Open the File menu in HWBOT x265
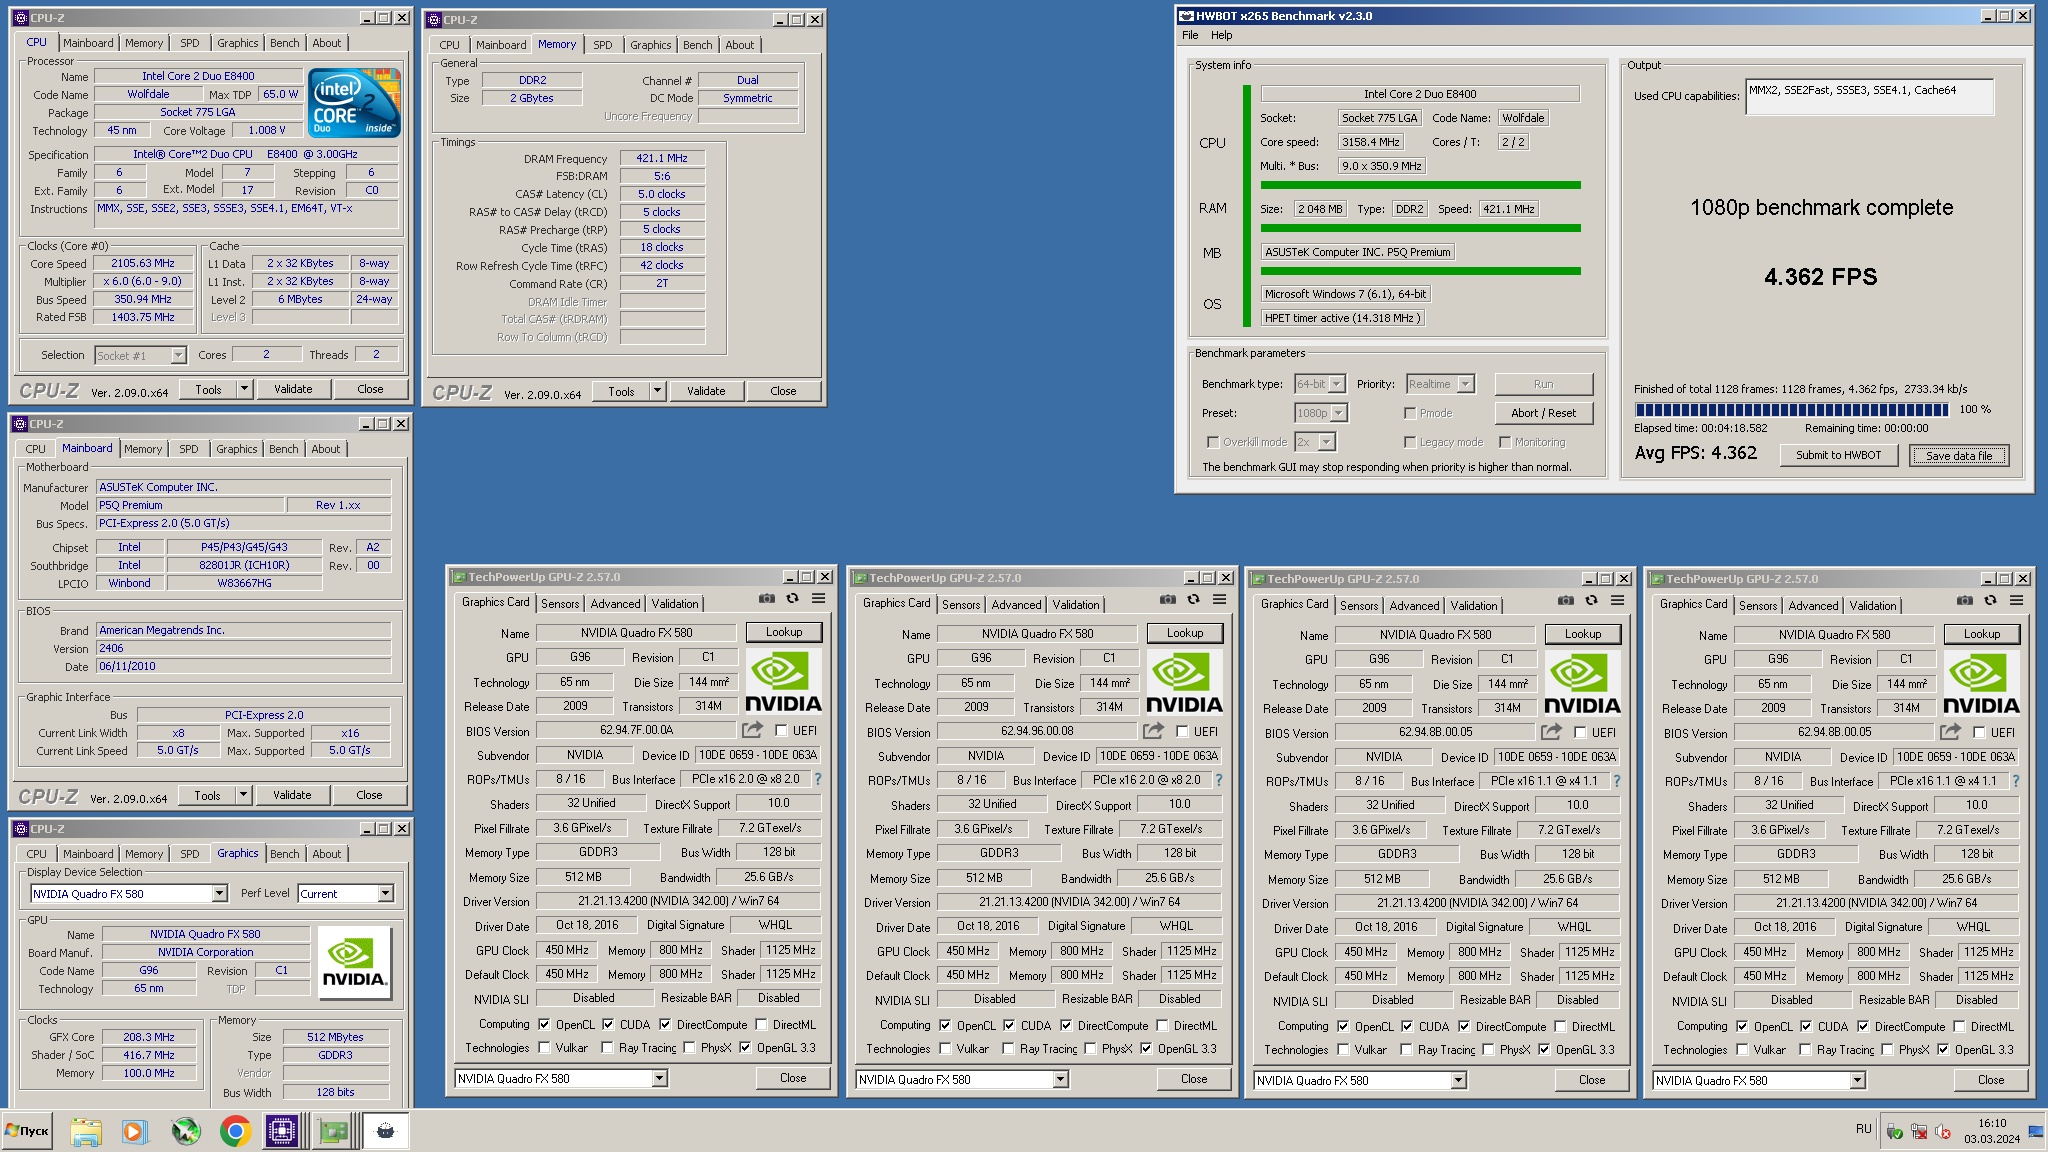Screen dimensions: 2048x1152 pos(1190,35)
